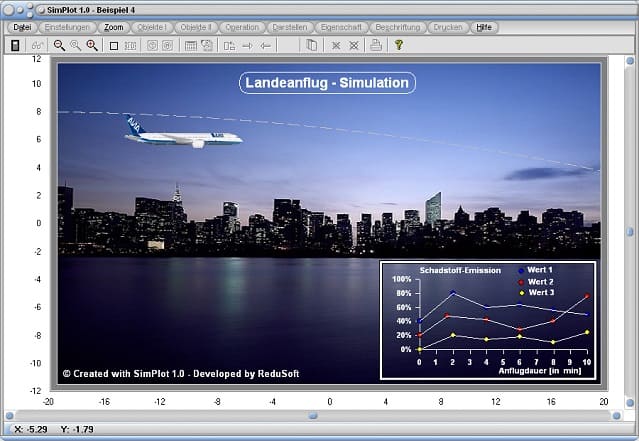639x441 pixels.
Task: Click the 'Schadstoff-Emission' chart title
Action: 460,270
